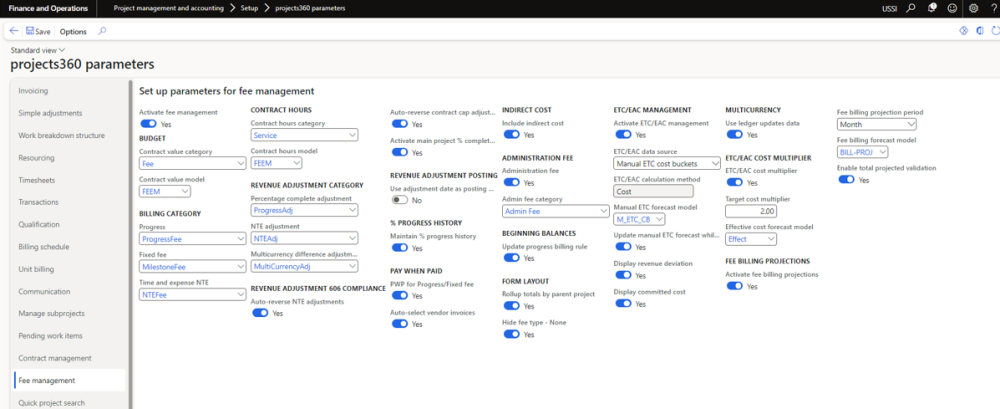
Task: Click Finance and Operations home title
Action: (48, 8)
